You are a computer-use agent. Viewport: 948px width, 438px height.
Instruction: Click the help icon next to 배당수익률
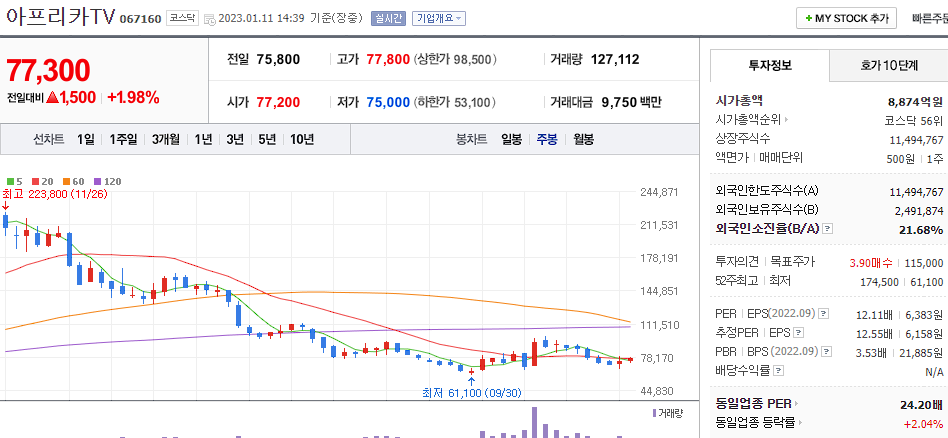[x=778, y=370]
